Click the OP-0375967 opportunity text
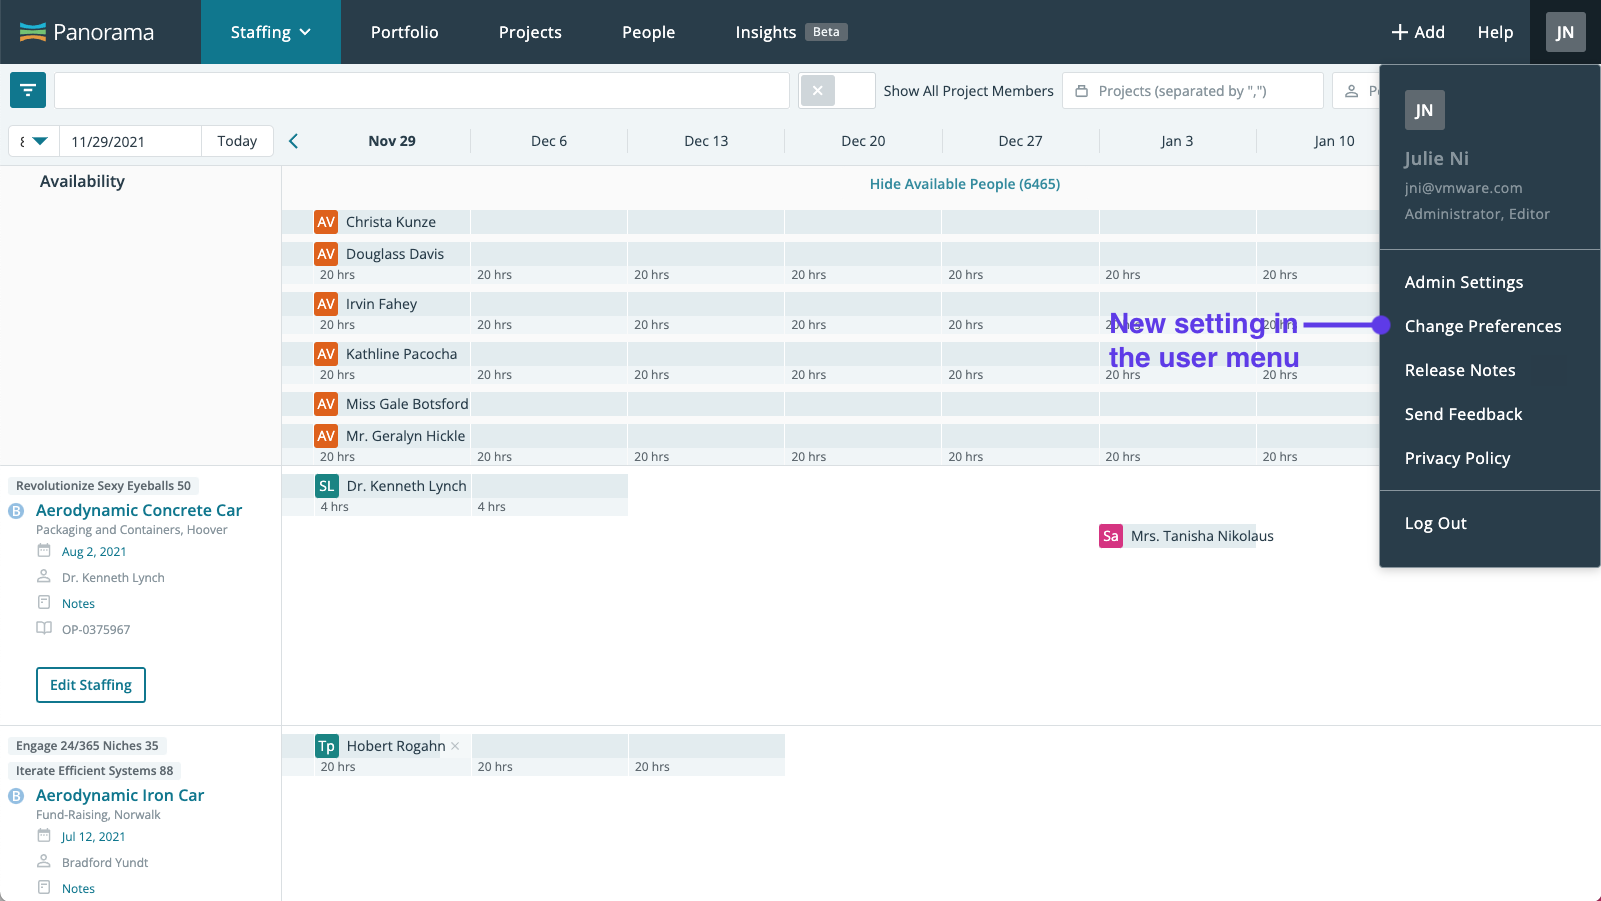Viewport: 1601px width, 901px height. click(96, 629)
